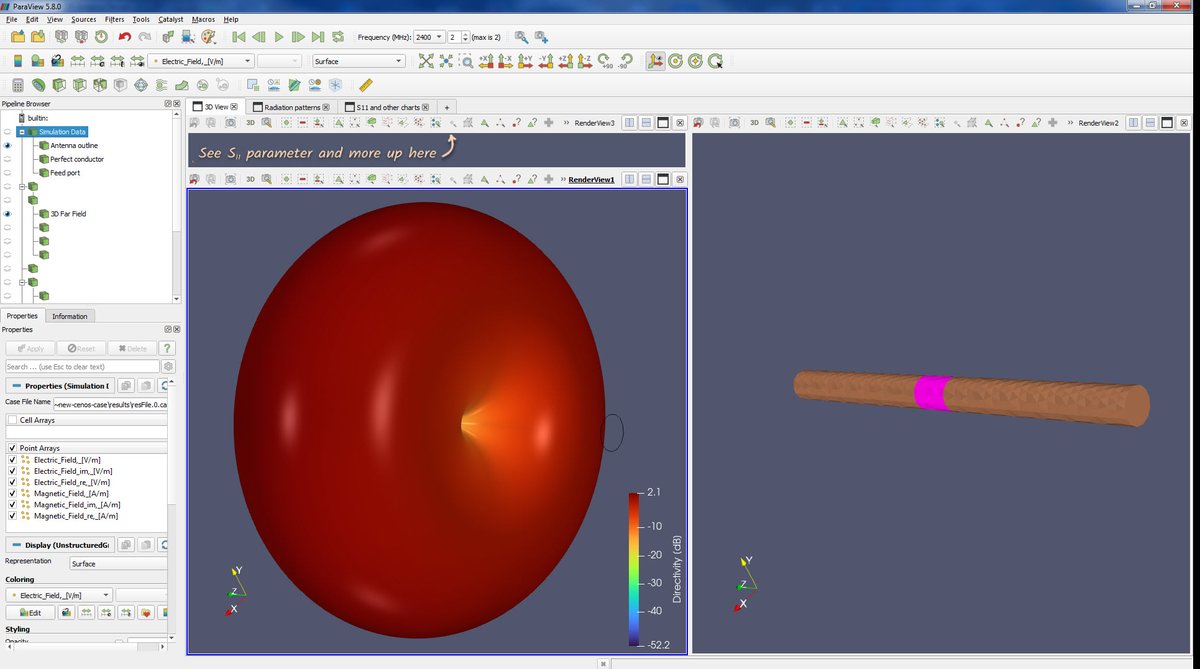This screenshot has height=669, width=1200.
Task: Set view direction to +Y
Action: (x=526, y=61)
